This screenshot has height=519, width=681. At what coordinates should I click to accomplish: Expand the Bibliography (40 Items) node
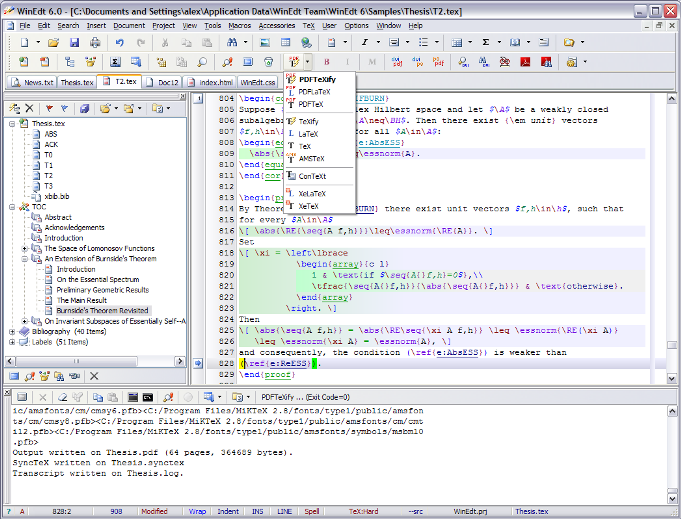pyautogui.click(x=12, y=331)
